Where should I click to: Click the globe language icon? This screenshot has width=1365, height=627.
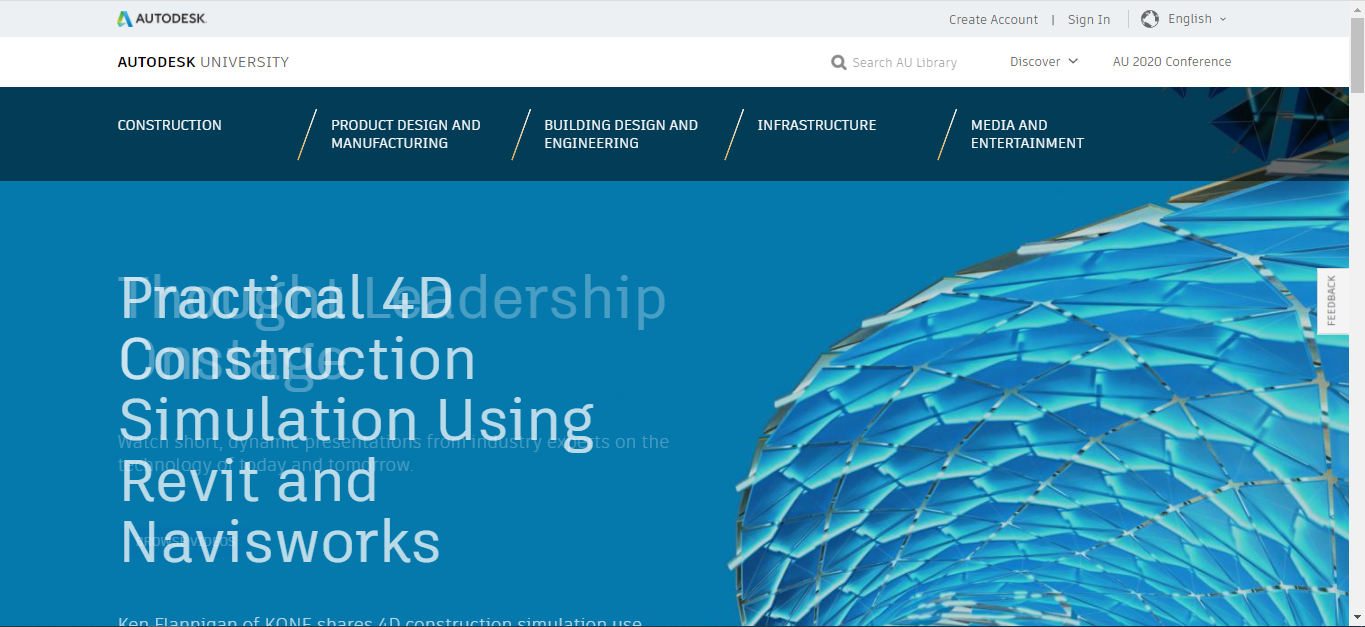tap(1150, 19)
